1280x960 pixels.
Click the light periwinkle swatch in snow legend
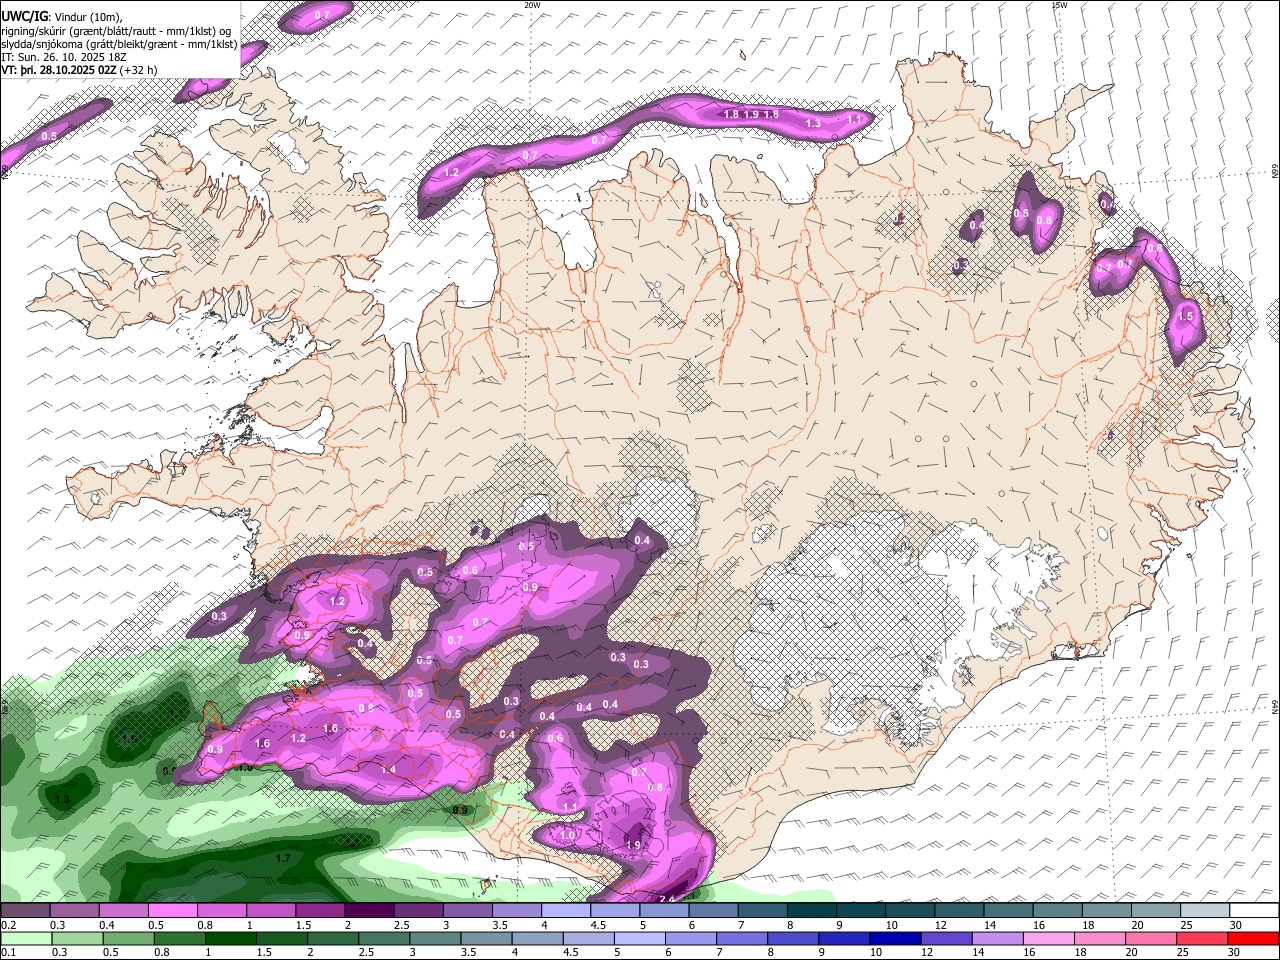coord(565,911)
